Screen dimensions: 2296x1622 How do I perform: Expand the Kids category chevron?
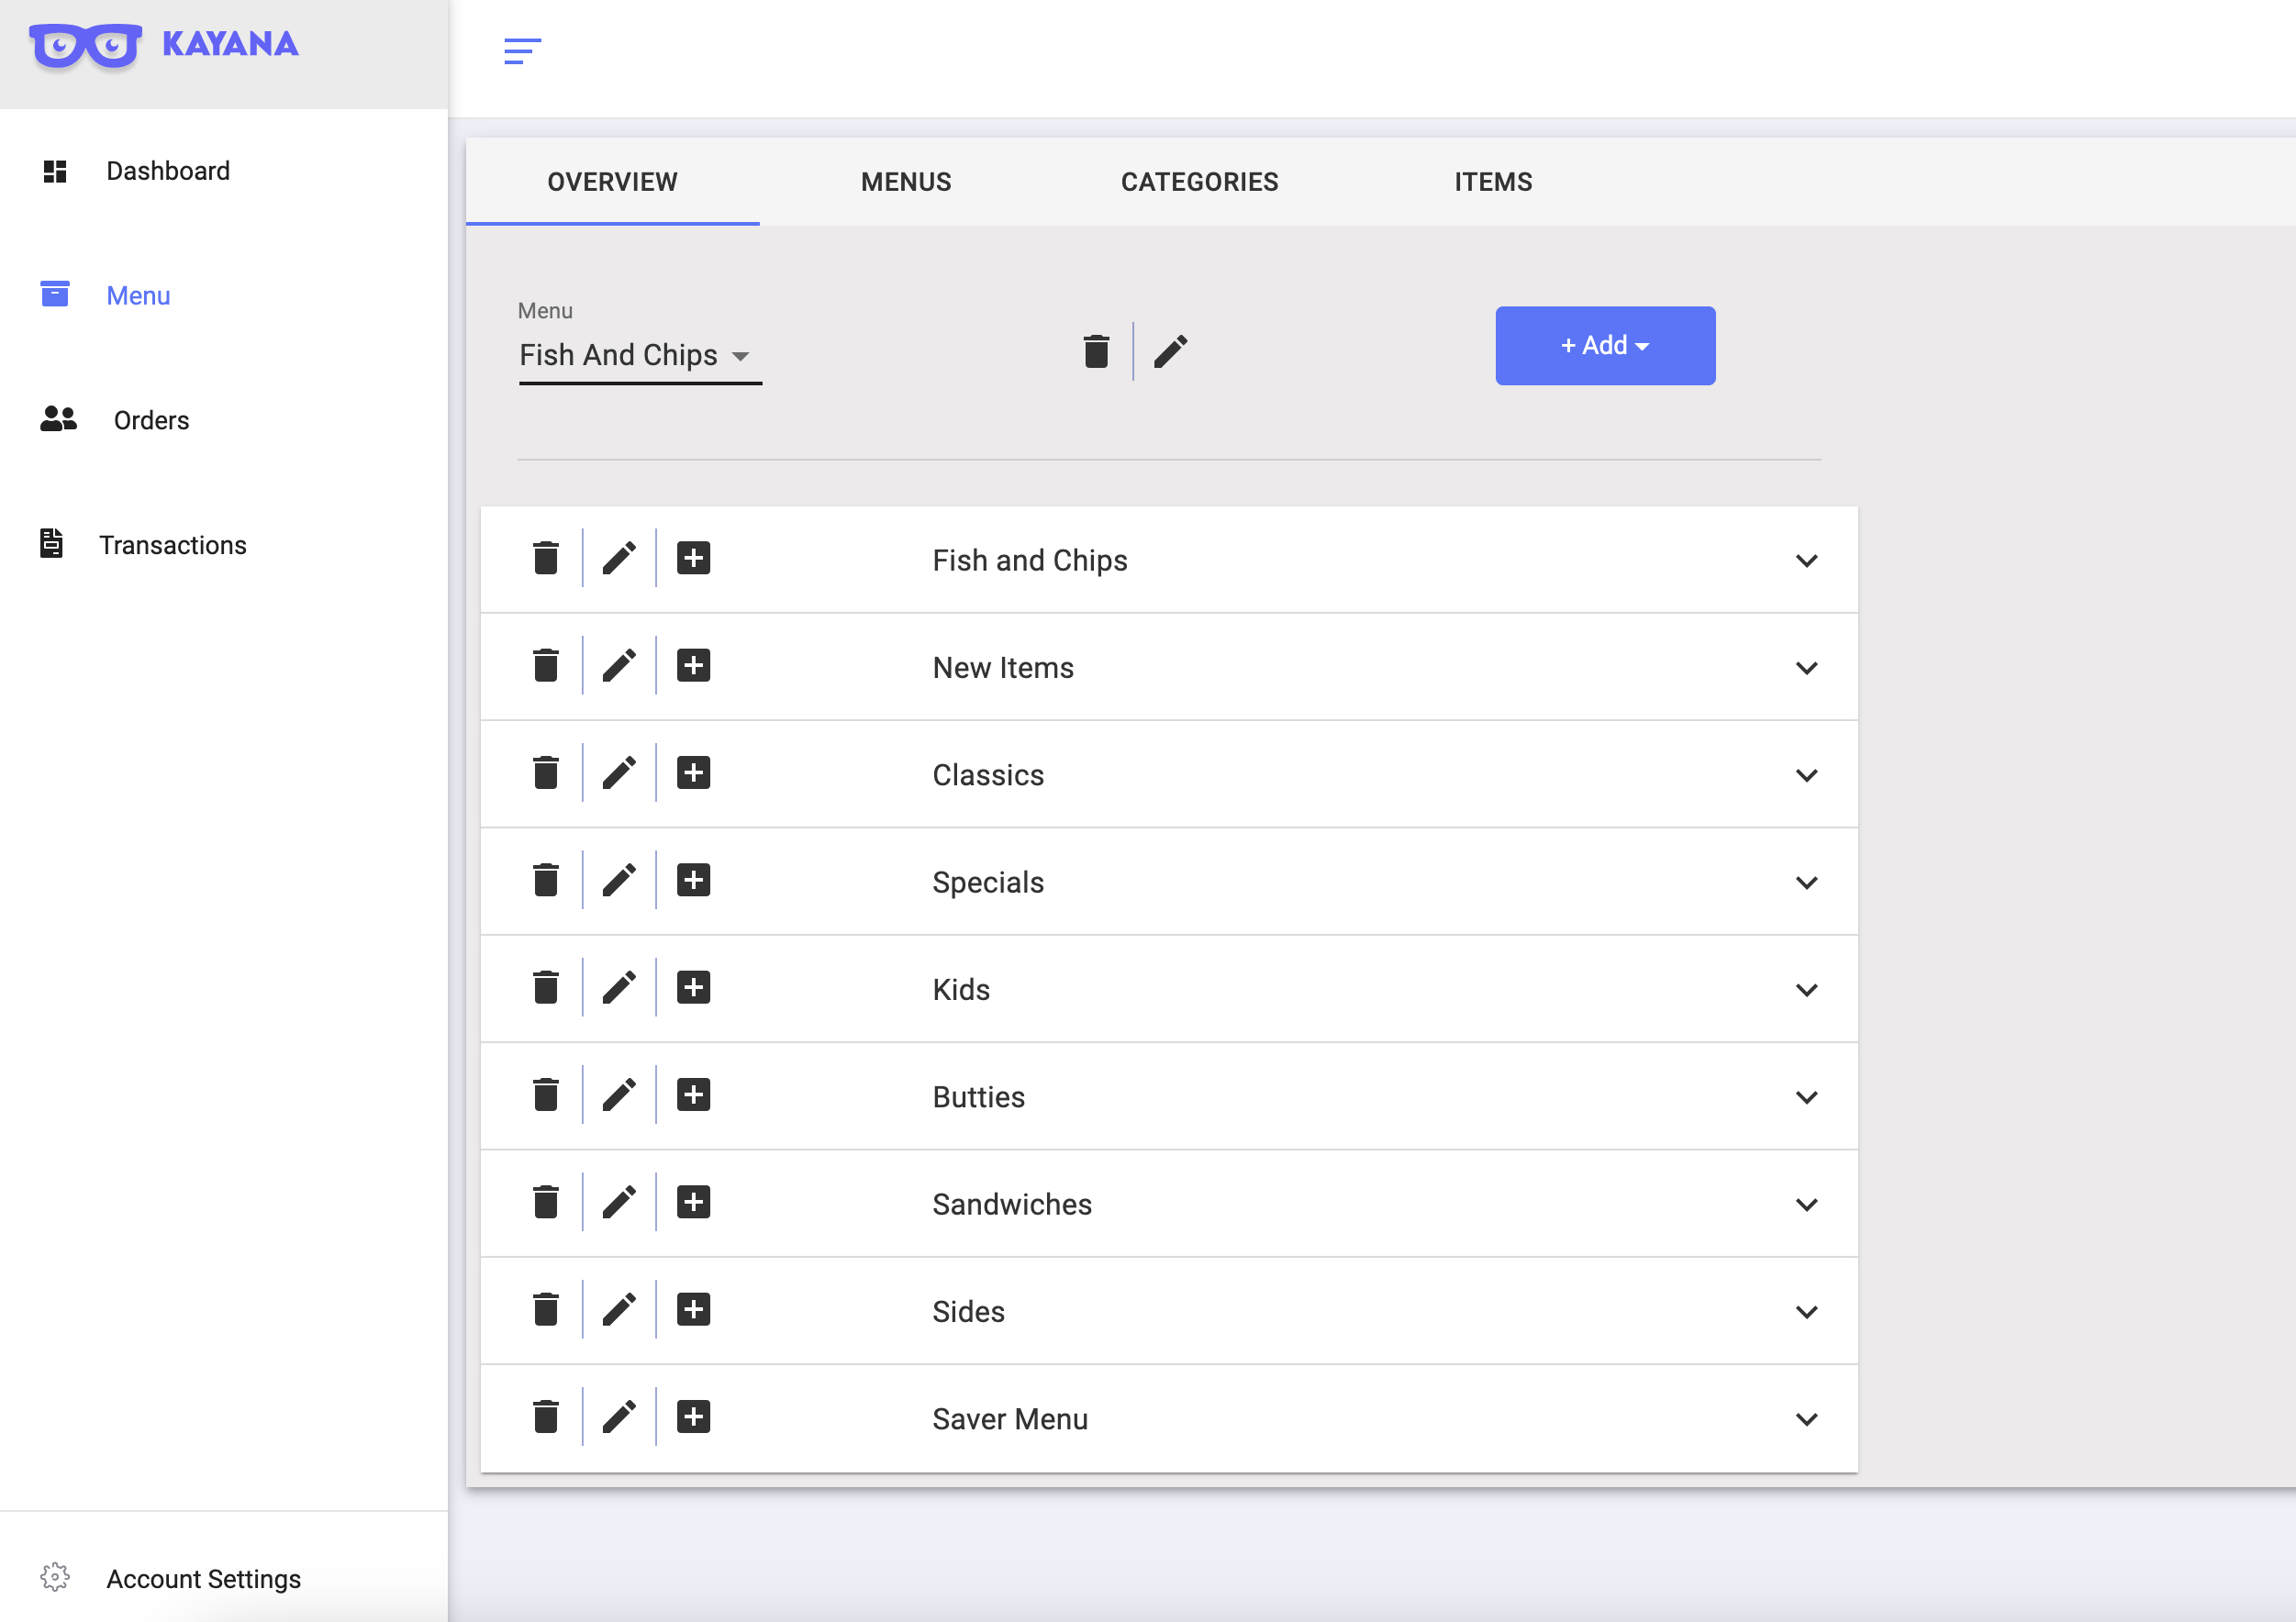click(x=1806, y=989)
